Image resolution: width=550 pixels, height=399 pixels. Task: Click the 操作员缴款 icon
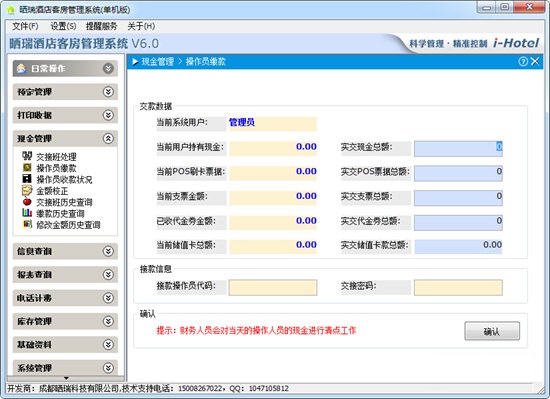pyautogui.click(x=27, y=167)
